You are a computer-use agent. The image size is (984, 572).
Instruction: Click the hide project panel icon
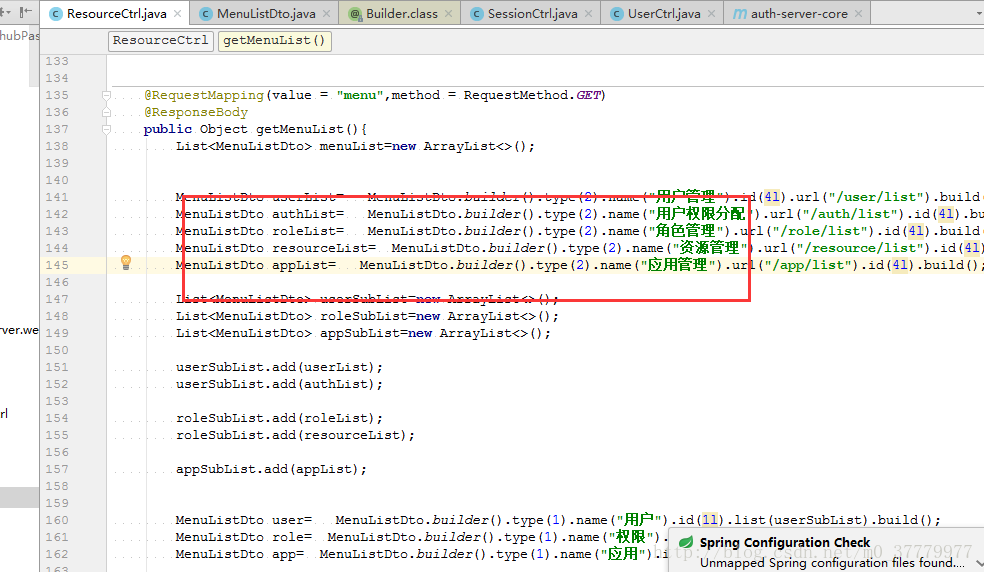(x=25, y=11)
